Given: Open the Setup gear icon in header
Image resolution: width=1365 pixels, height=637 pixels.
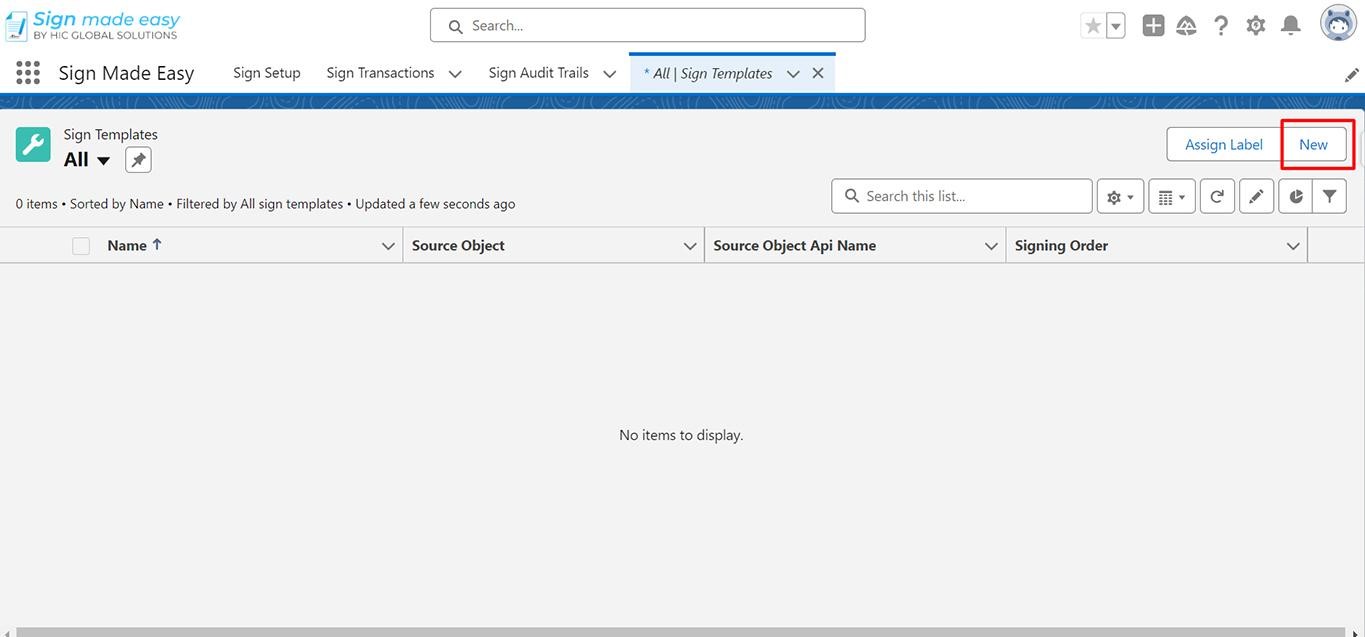Looking at the screenshot, I should tap(1256, 26).
